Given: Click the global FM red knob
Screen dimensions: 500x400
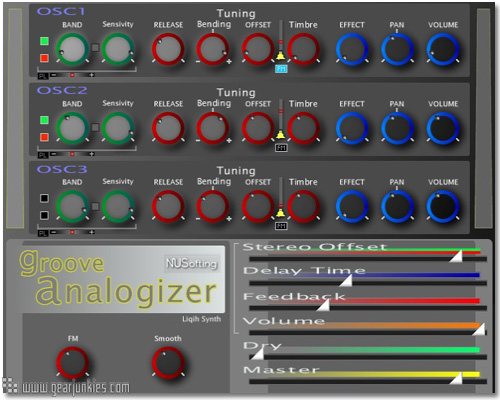Looking at the screenshot, I should pos(73,363).
